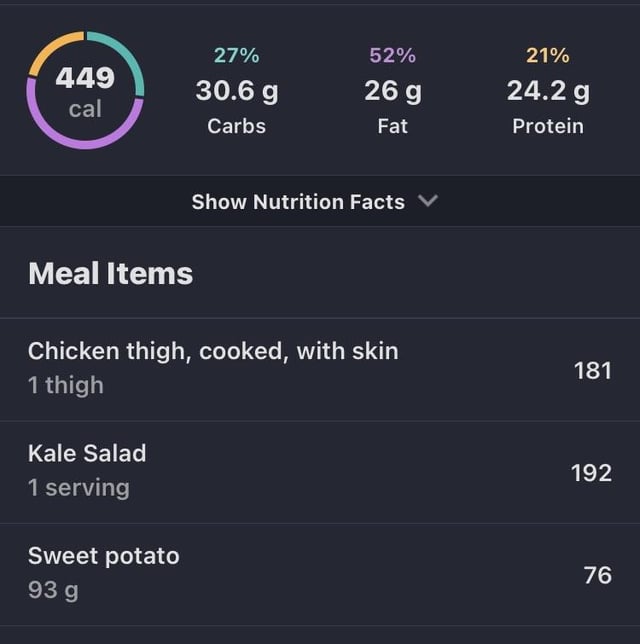Tap the 26 g Fat value
This screenshot has height=644, width=640.
coord(393,91)
